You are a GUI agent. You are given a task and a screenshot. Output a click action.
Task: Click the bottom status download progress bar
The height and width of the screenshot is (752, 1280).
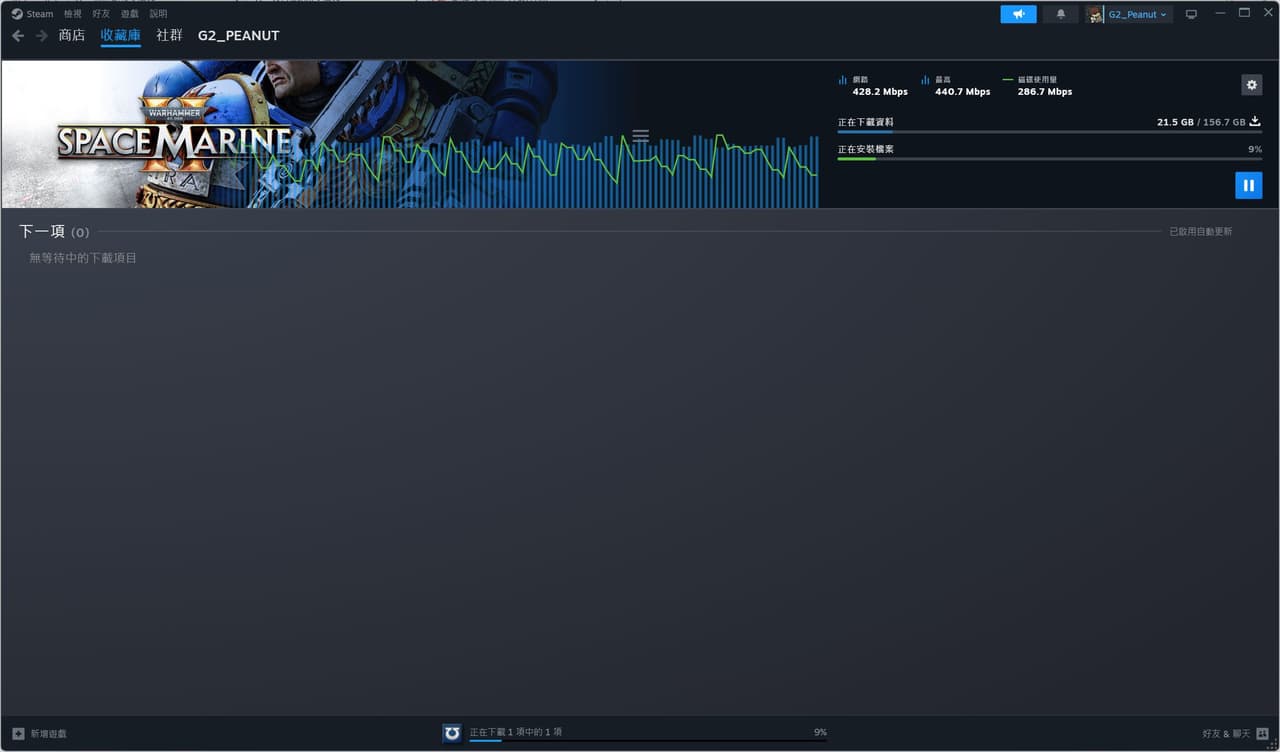pos(648,741)
